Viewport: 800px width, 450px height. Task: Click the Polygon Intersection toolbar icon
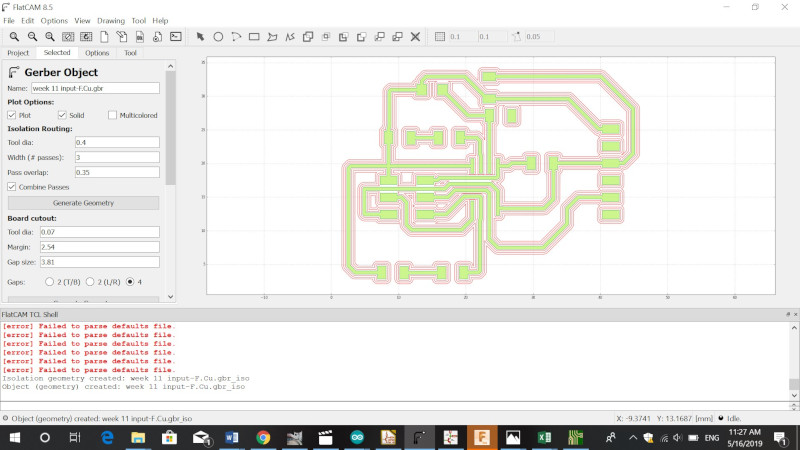326,37
